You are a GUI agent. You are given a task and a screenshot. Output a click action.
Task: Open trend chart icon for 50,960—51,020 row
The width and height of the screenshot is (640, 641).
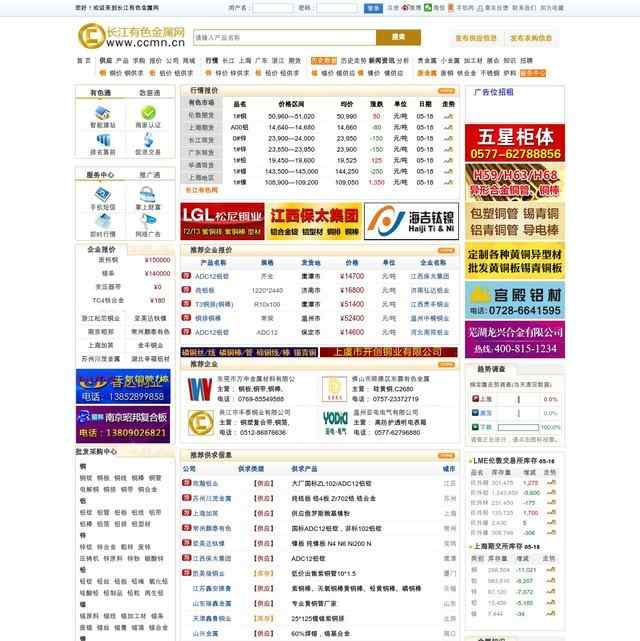tap(448, 117)
